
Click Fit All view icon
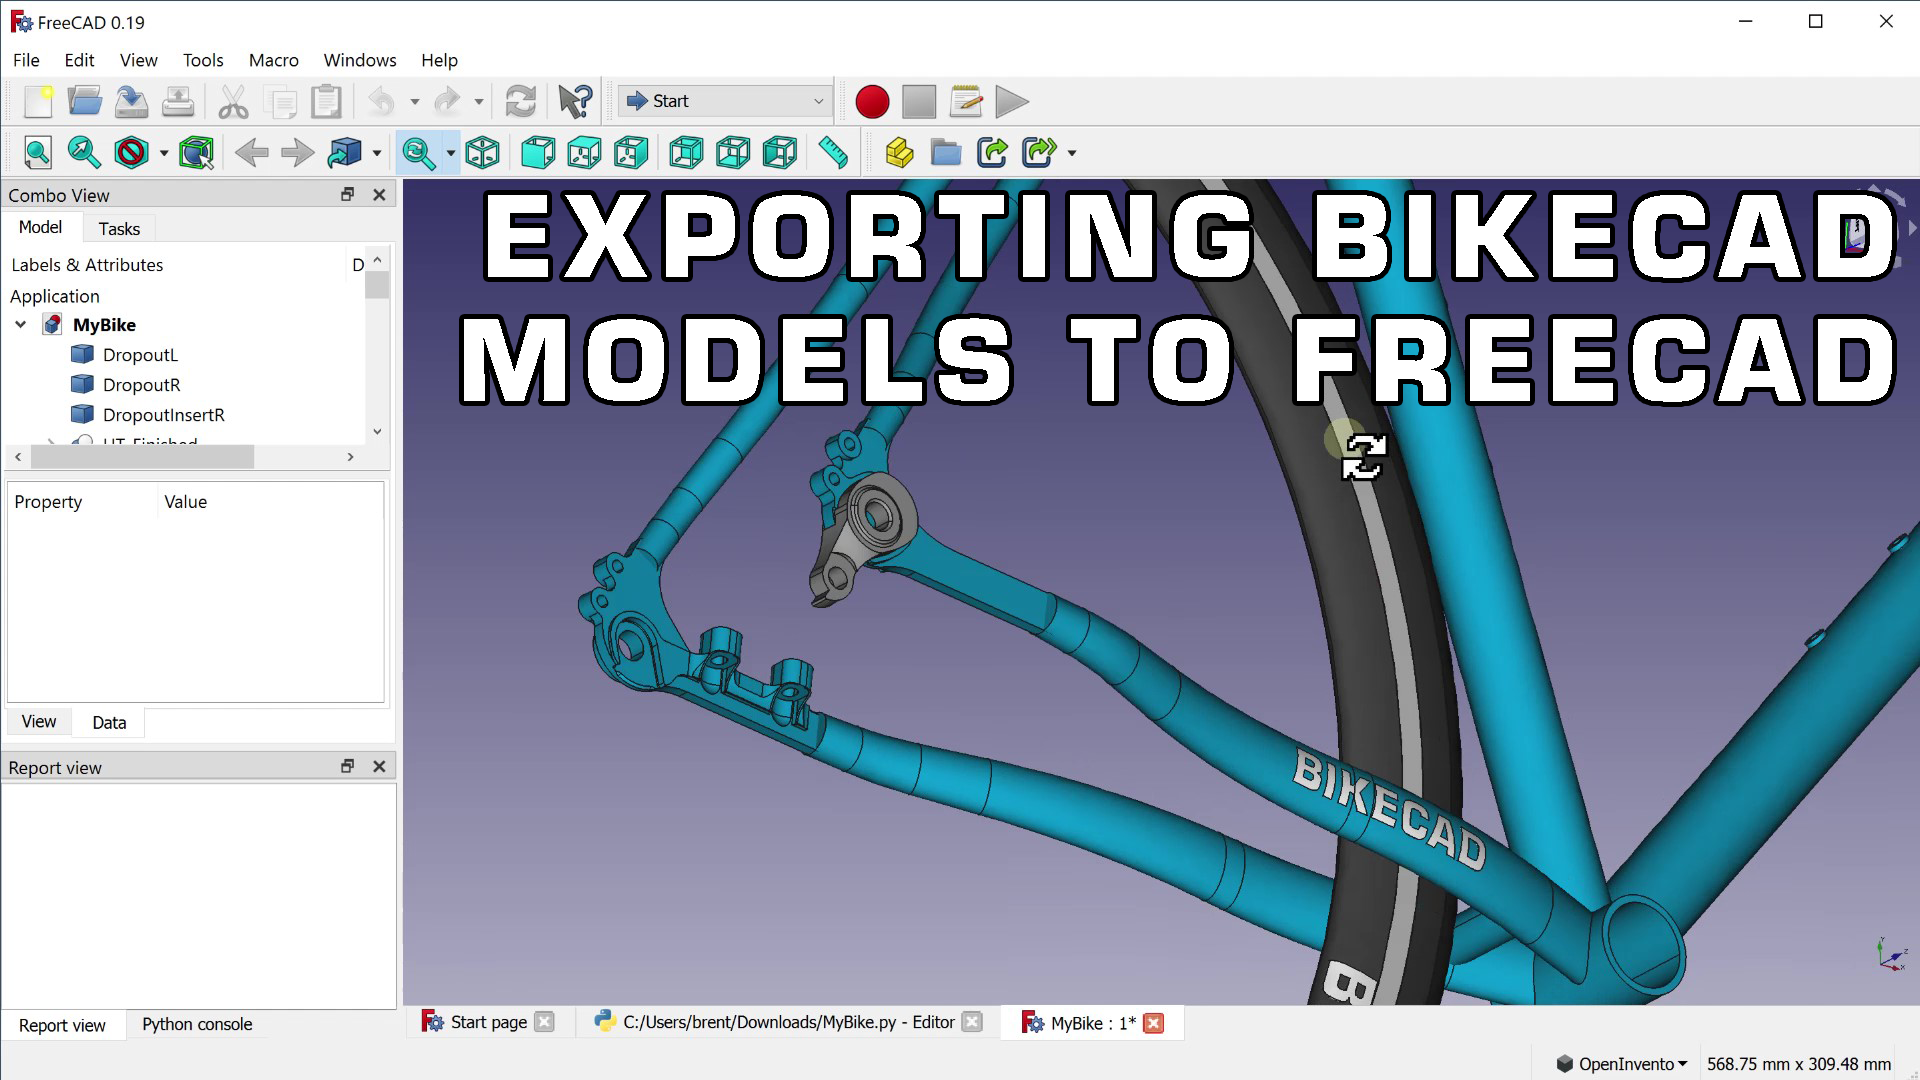(38, 153)
